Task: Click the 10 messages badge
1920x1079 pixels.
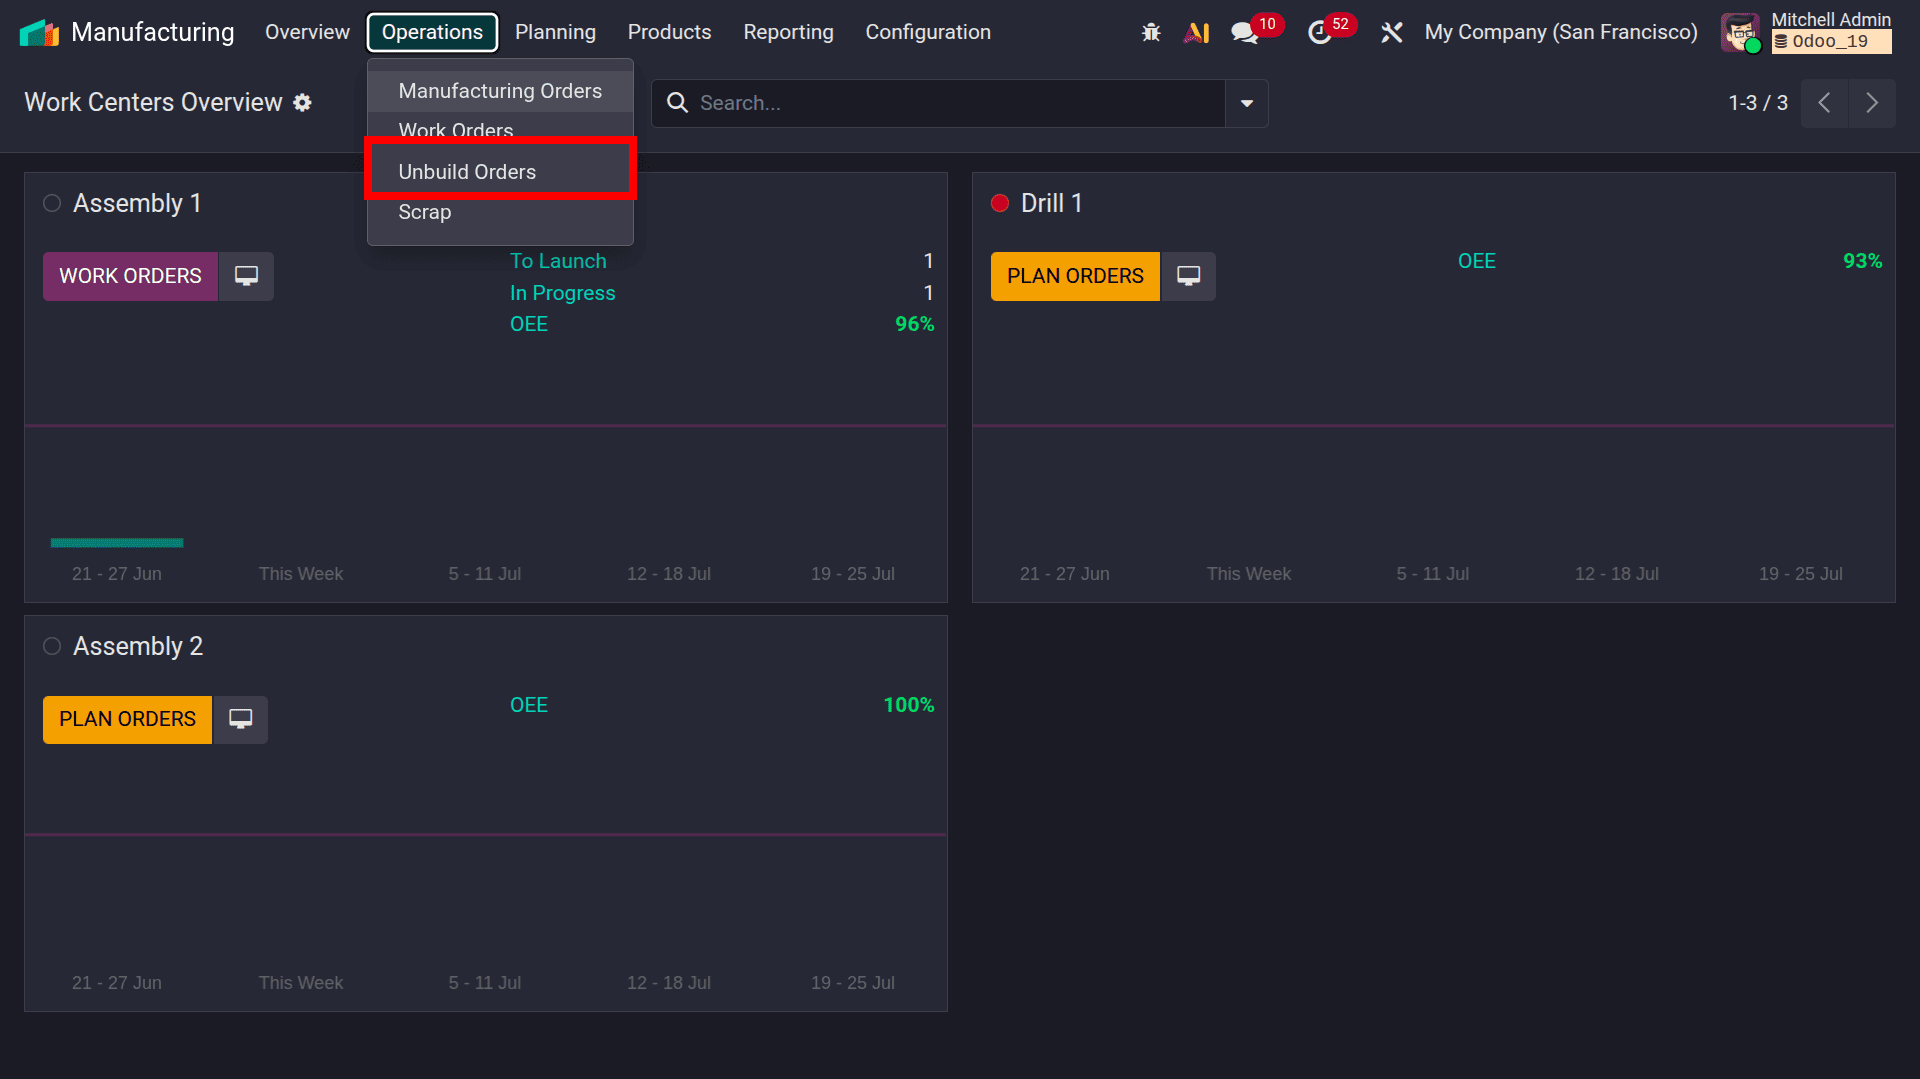Action: pyautogui.click(x=1267, y=23)
